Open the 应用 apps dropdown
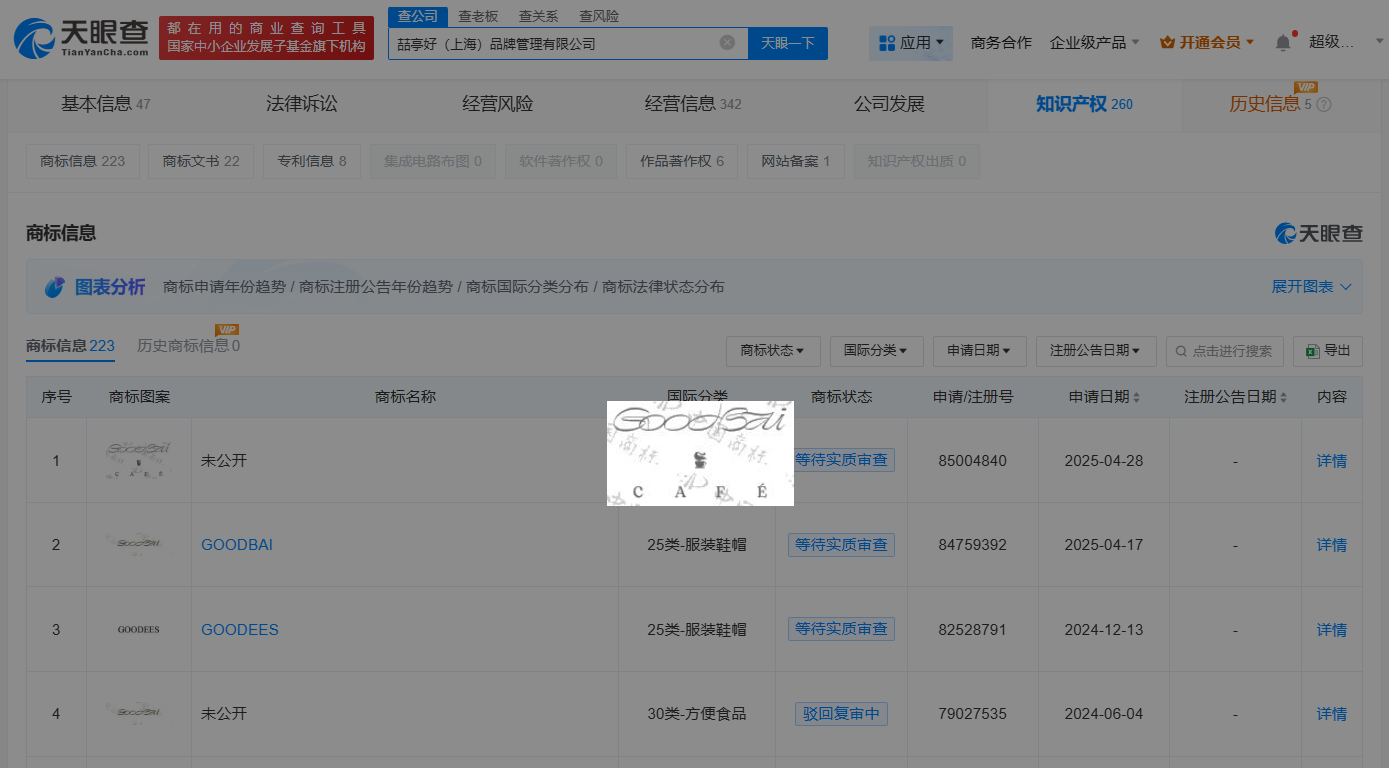This screenshot has width=1389, height=768. pos(910,43)
